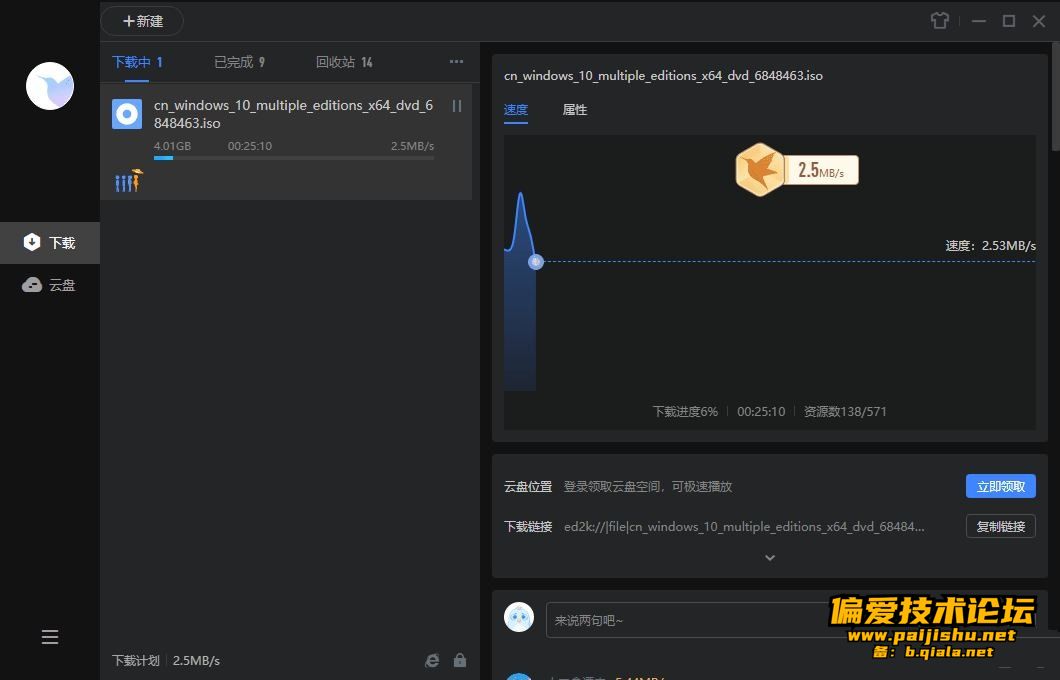Click the 复制链接 button
1060x680 pixels.
click(x=1001, y=526)
